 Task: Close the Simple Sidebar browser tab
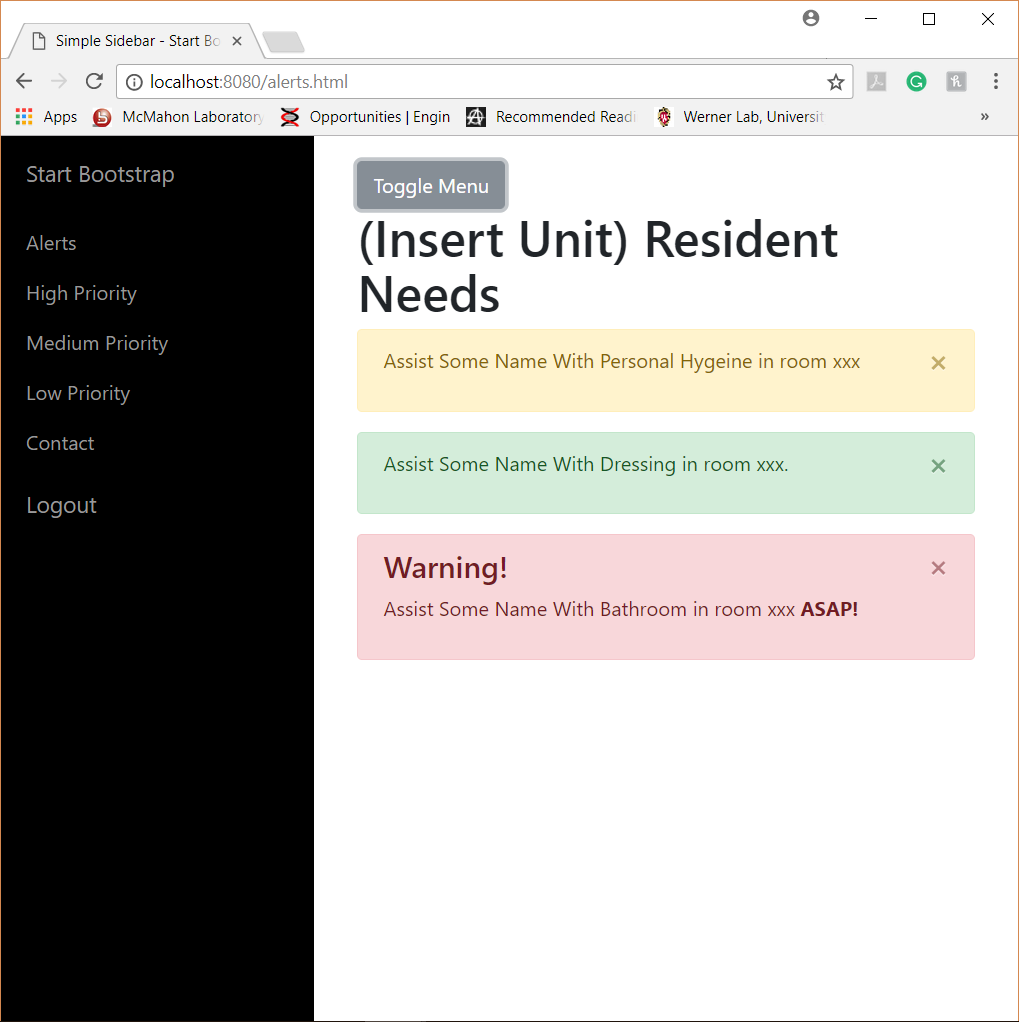[x=237, y=41]
